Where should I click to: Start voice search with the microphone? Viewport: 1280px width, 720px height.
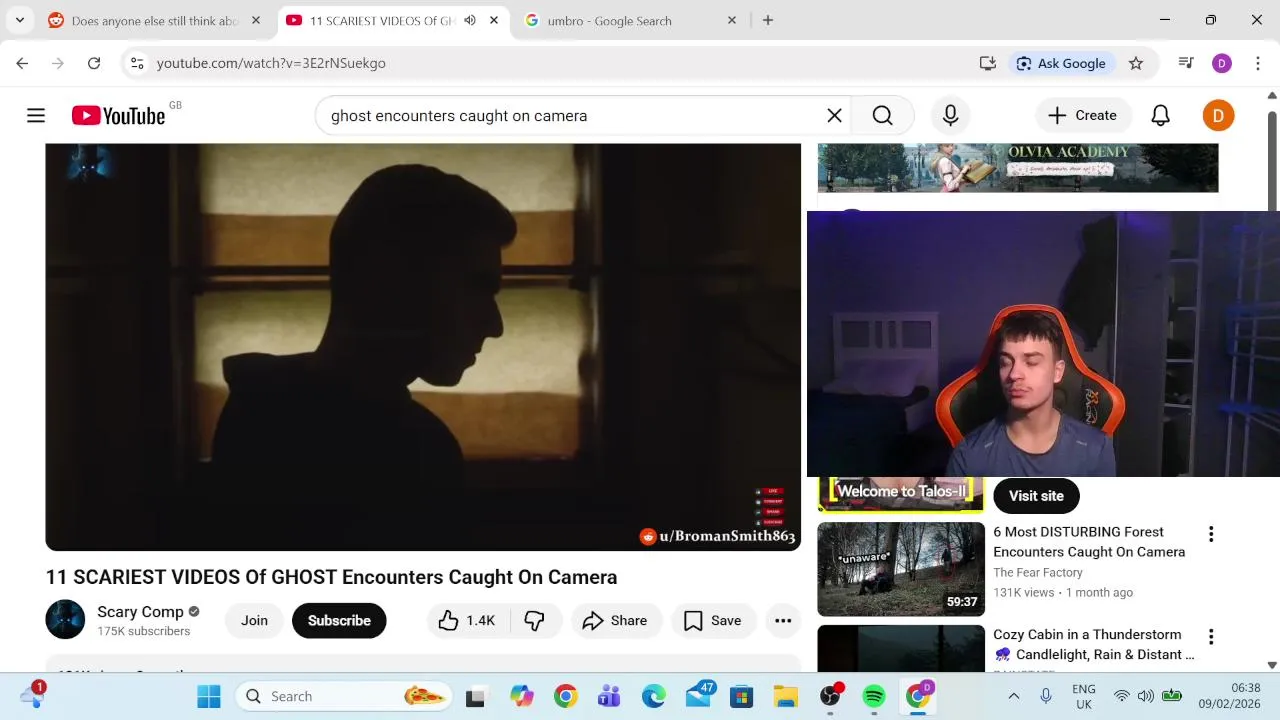click(950, 116)
